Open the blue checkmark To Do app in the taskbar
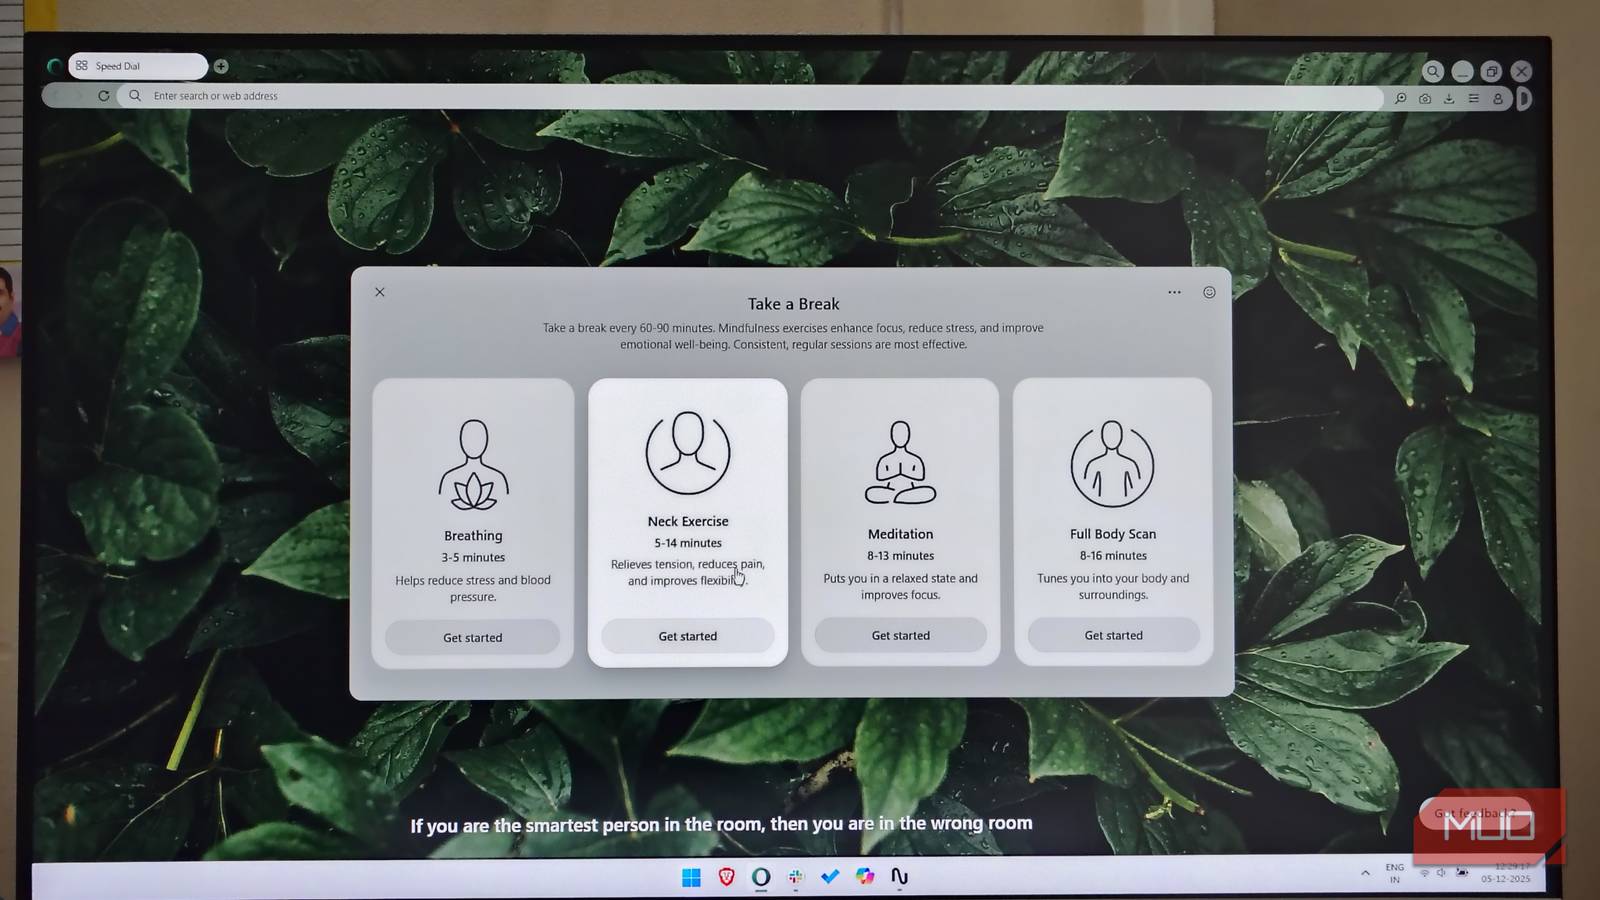The image size is (1600, 900). coord(830,877)
